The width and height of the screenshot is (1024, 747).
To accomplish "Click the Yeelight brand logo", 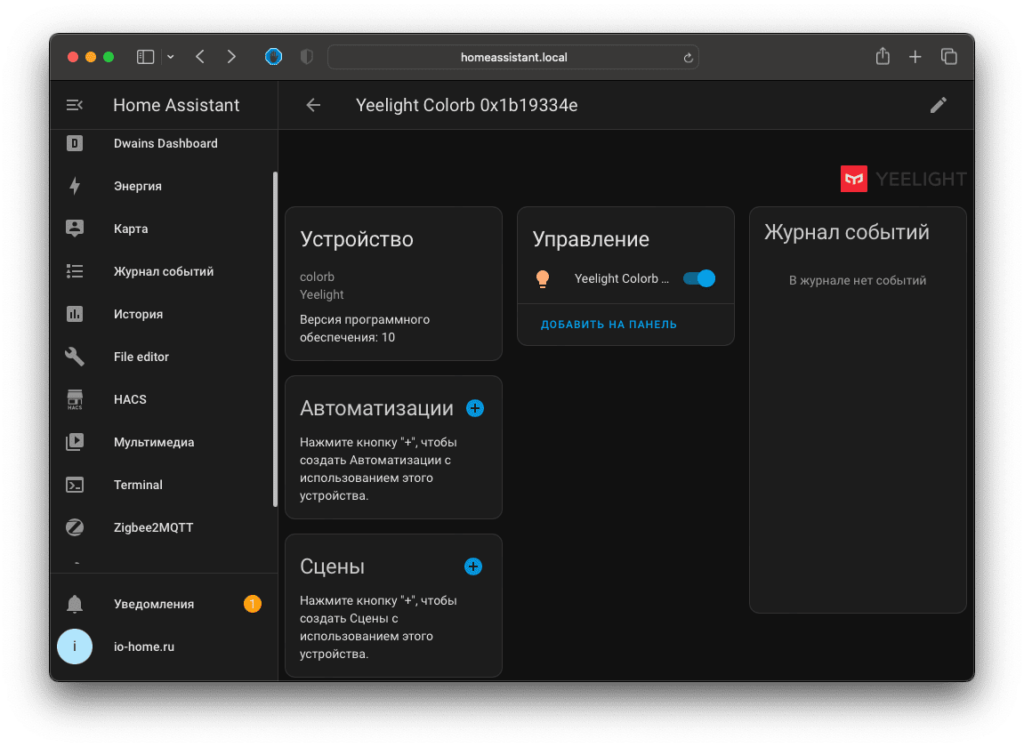I will [x=903, y=179].
